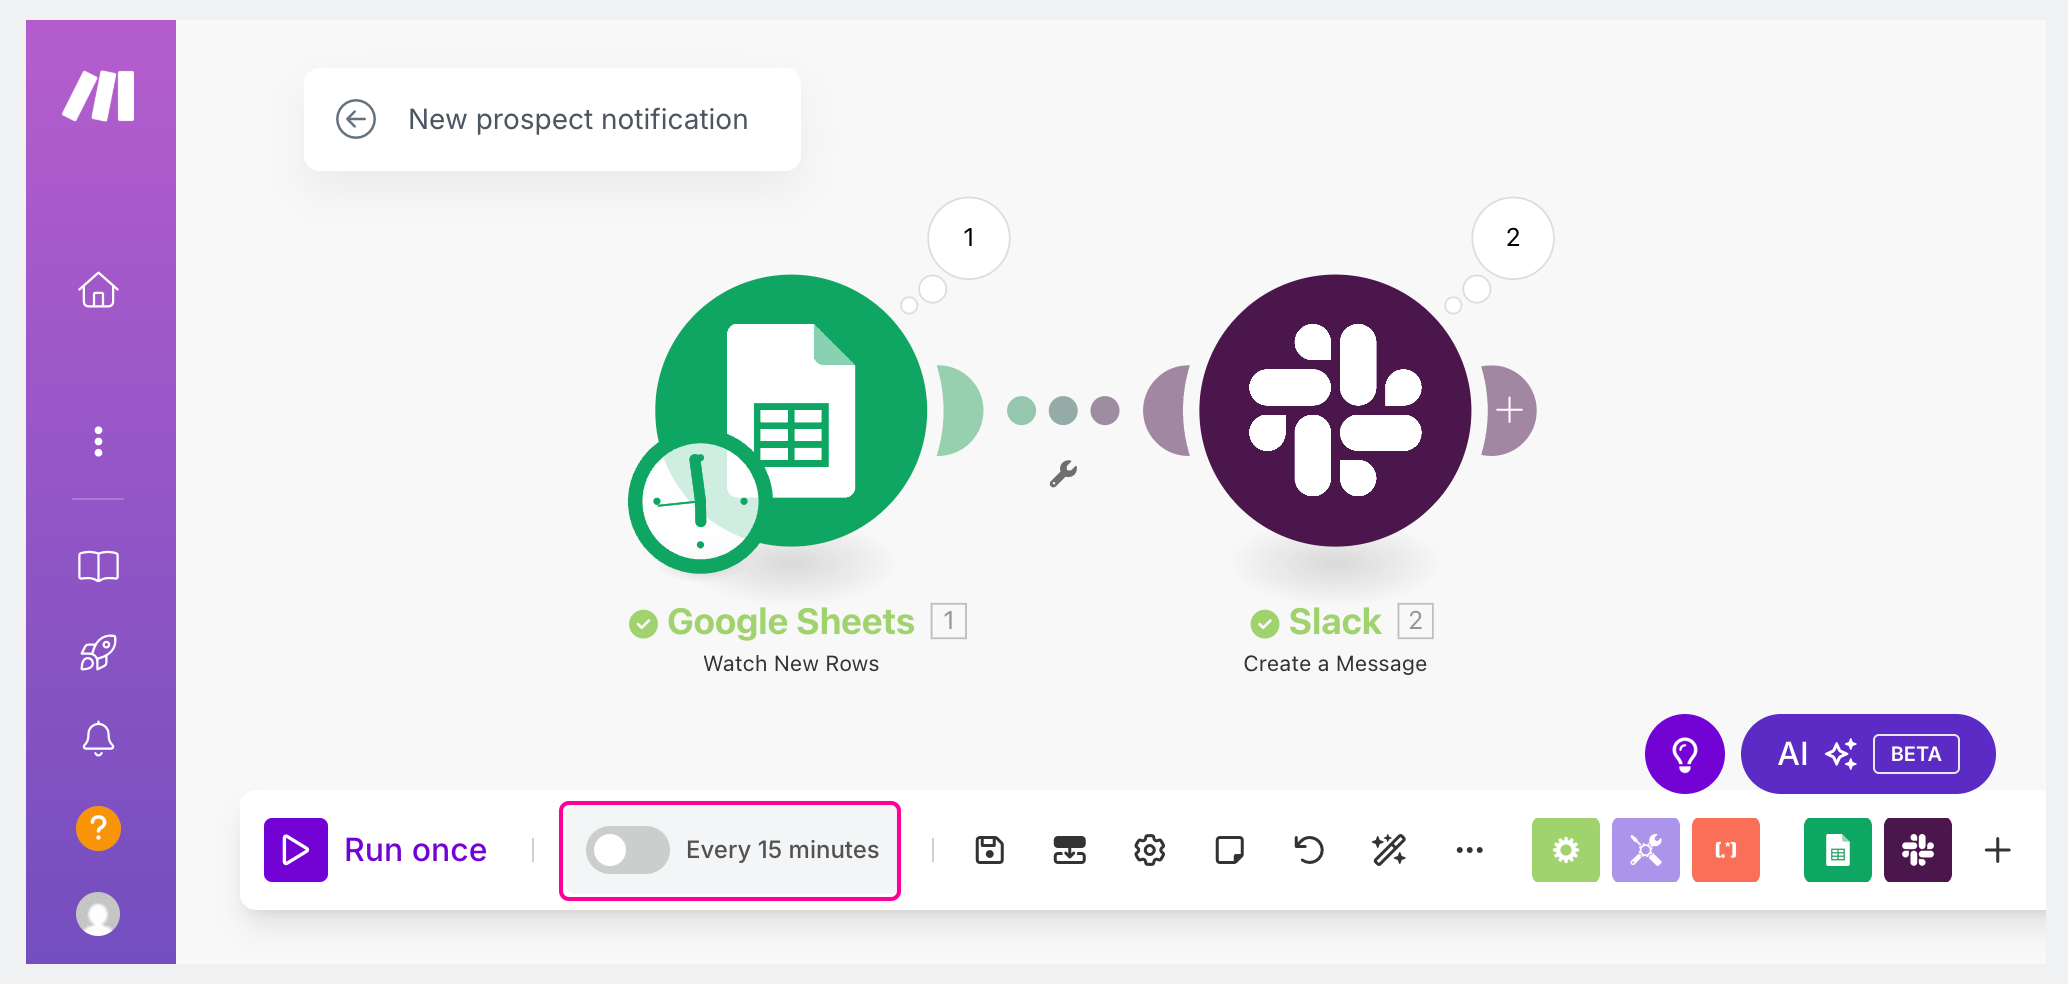Add a favorite app with the plus
This screenshot has height=984, width=2068.
pos(1997,850)
